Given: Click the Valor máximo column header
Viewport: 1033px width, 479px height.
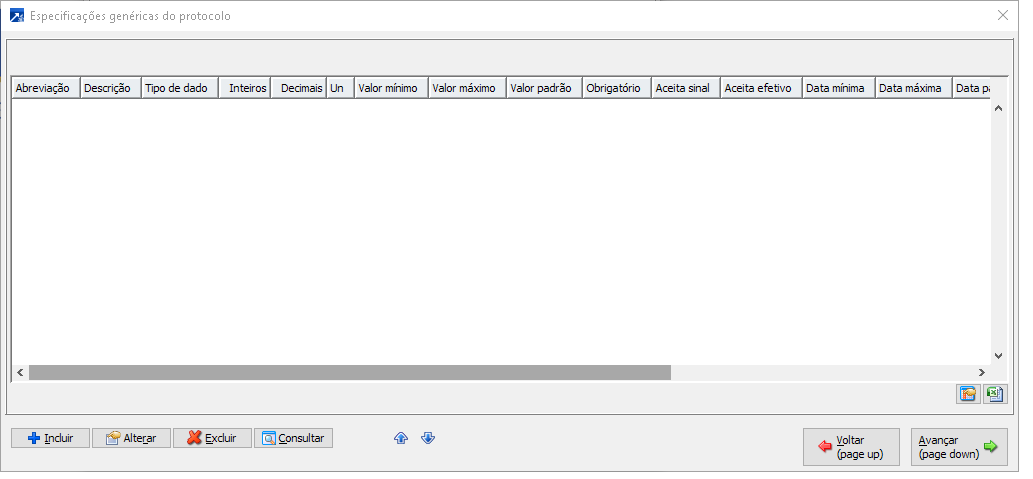Looking at the screenshot, I should click(468, 88).
